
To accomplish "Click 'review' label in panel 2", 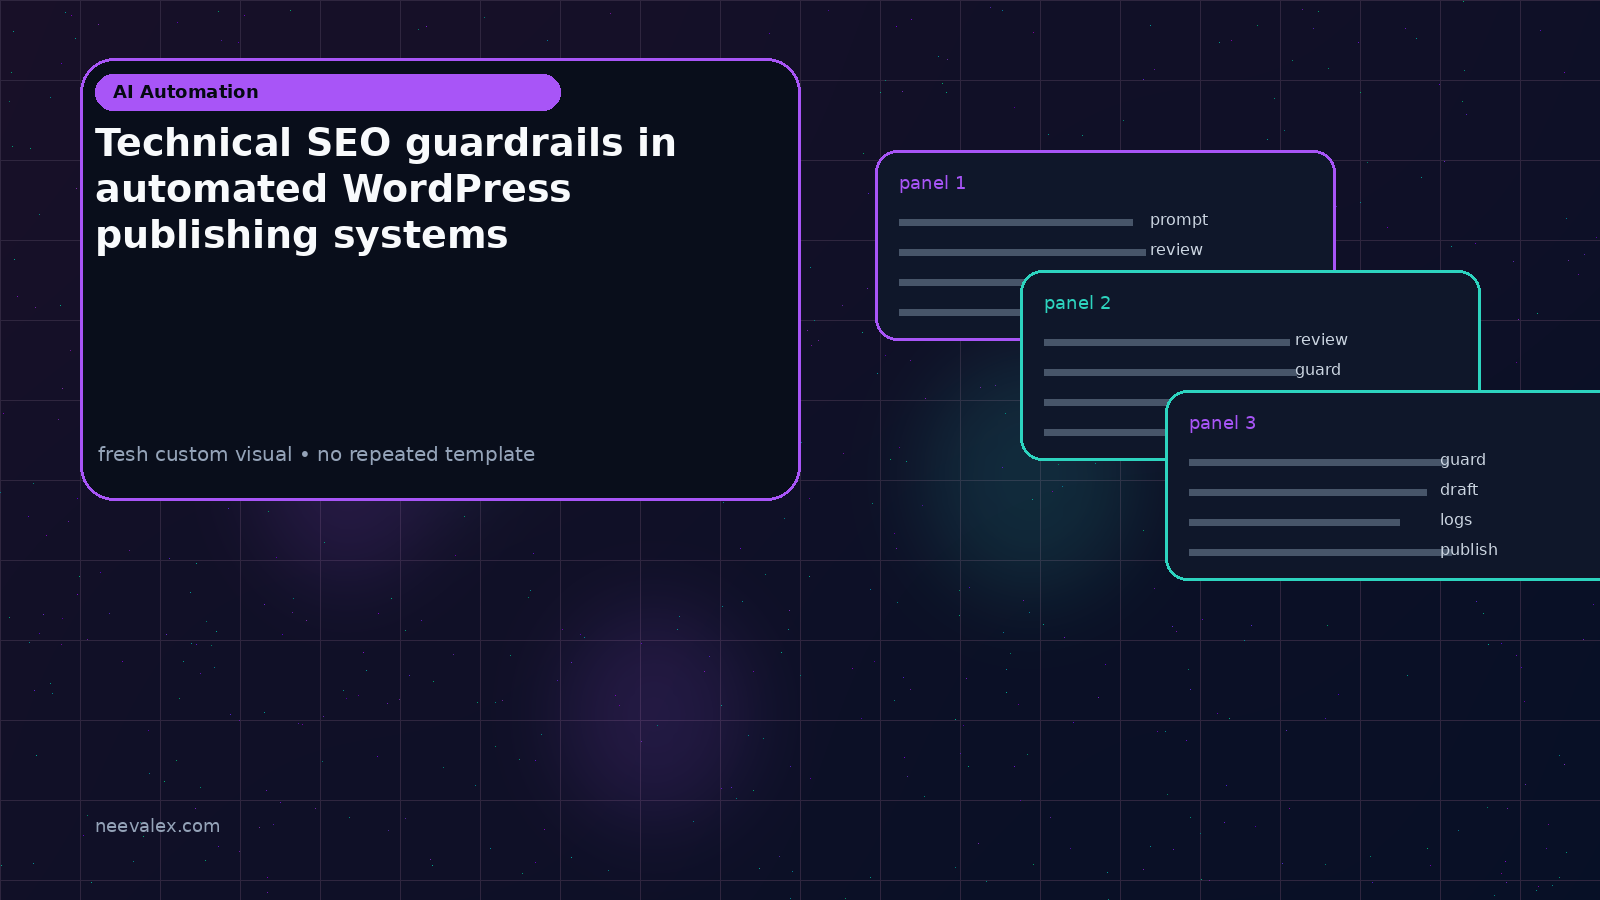I will click(x=1321, y=340).
